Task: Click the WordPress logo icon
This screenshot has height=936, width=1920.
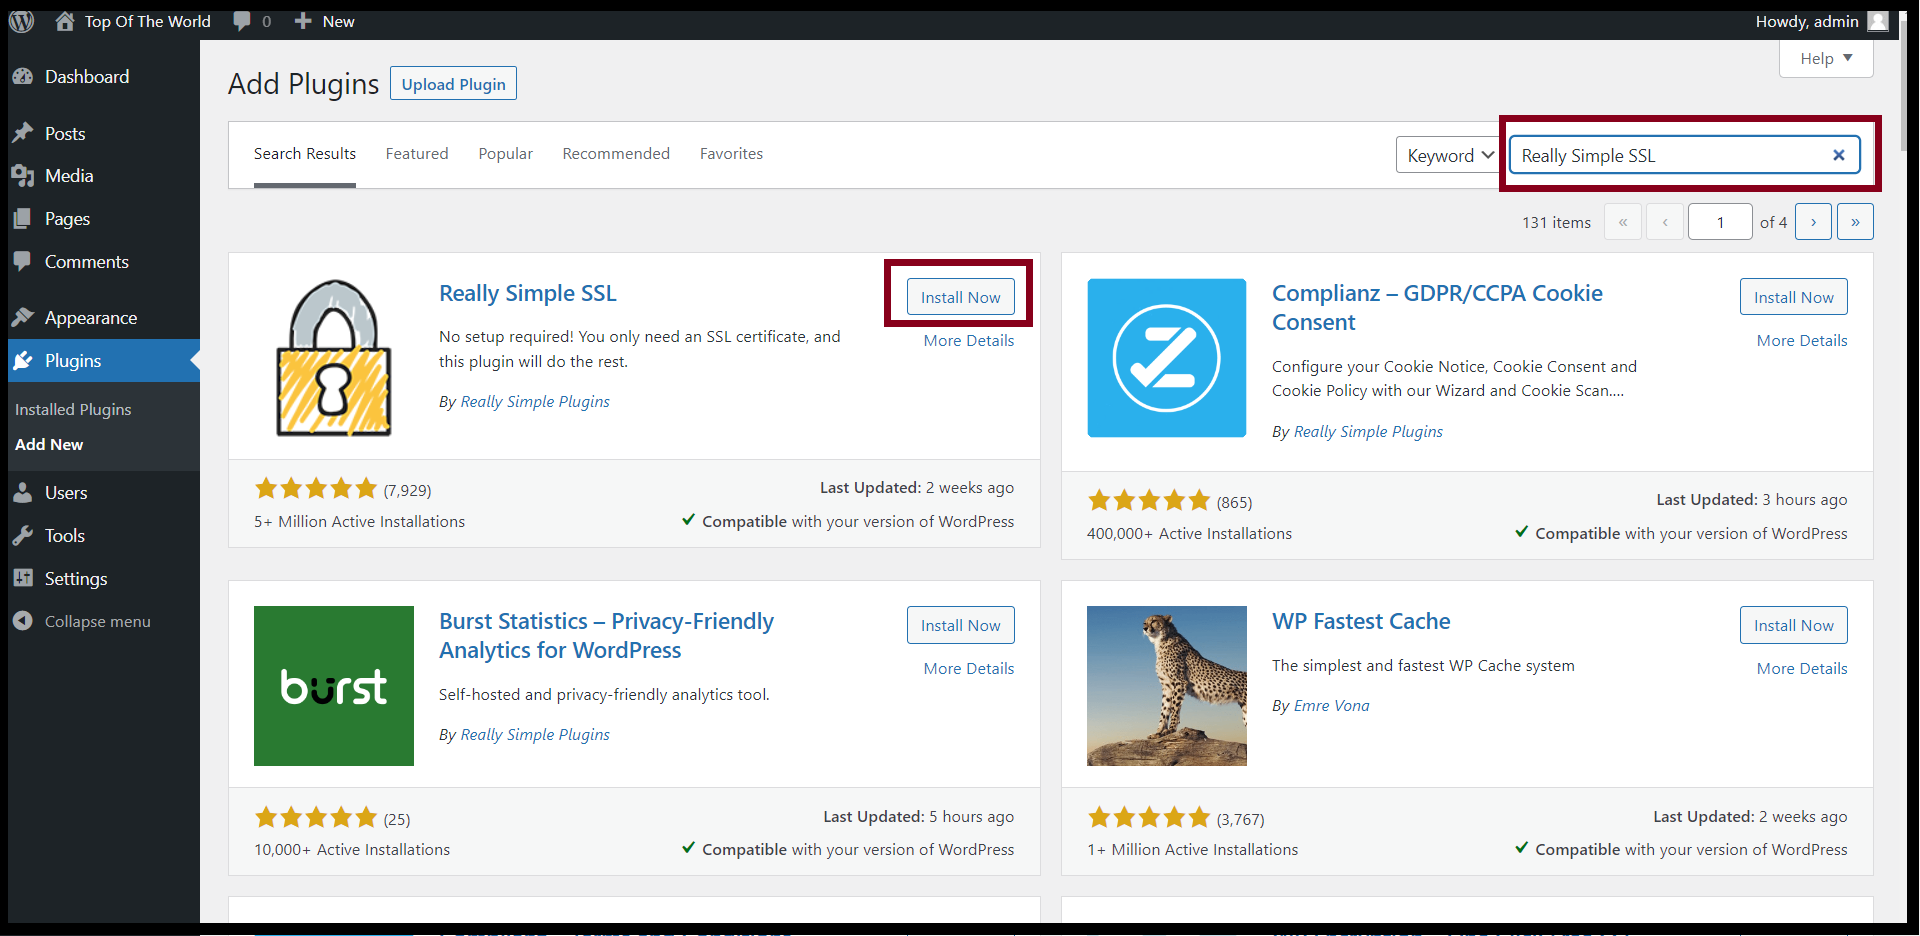Action: 22,21
